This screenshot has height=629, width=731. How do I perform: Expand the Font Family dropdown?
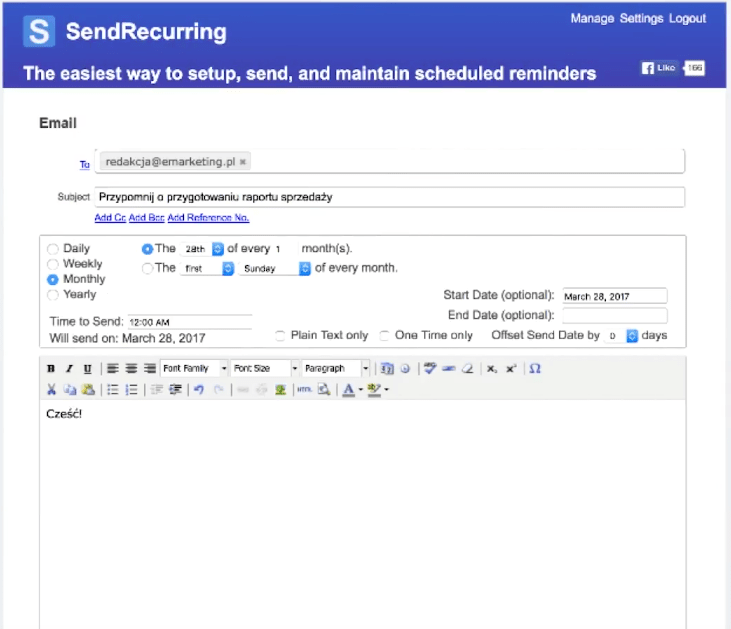(194, 368)
